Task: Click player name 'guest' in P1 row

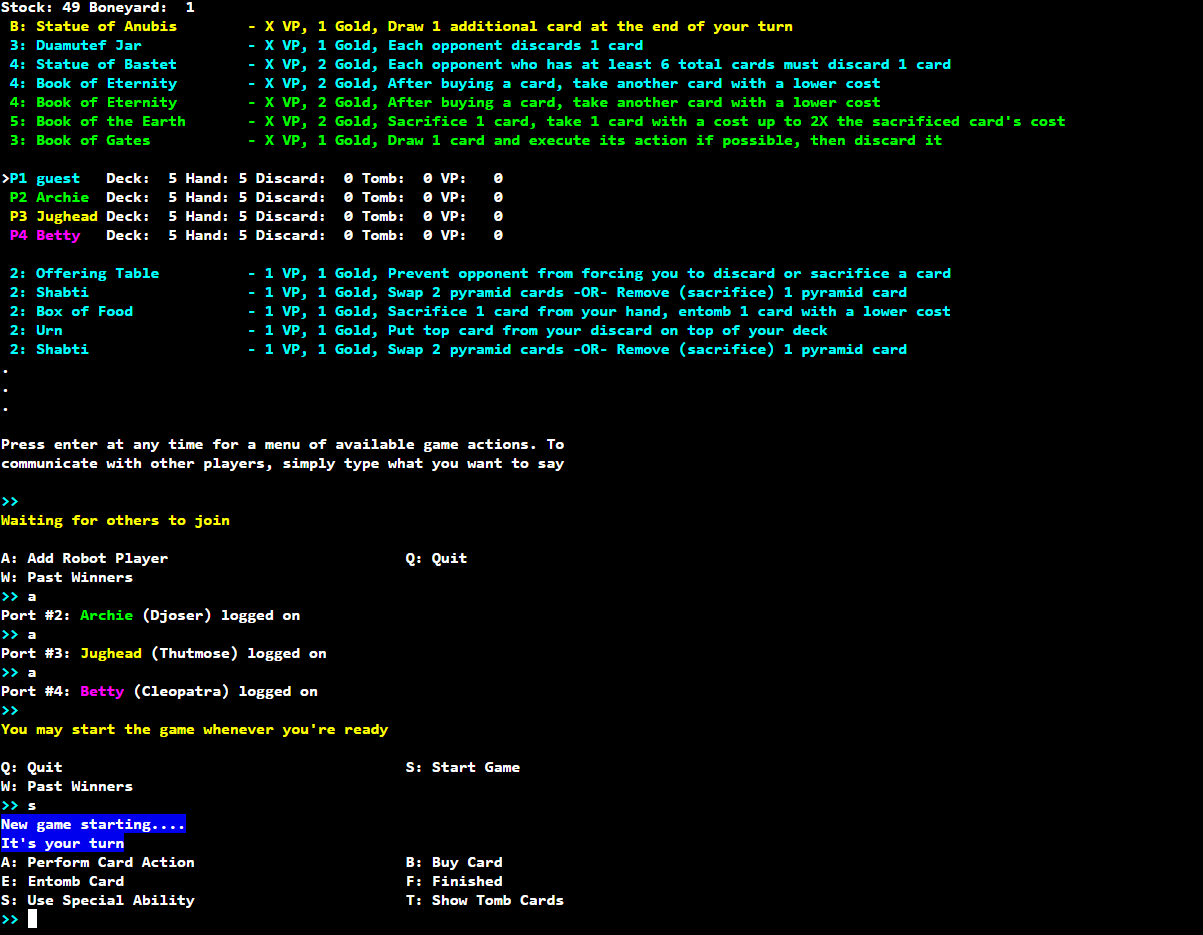Action: (x=58, y=178)
